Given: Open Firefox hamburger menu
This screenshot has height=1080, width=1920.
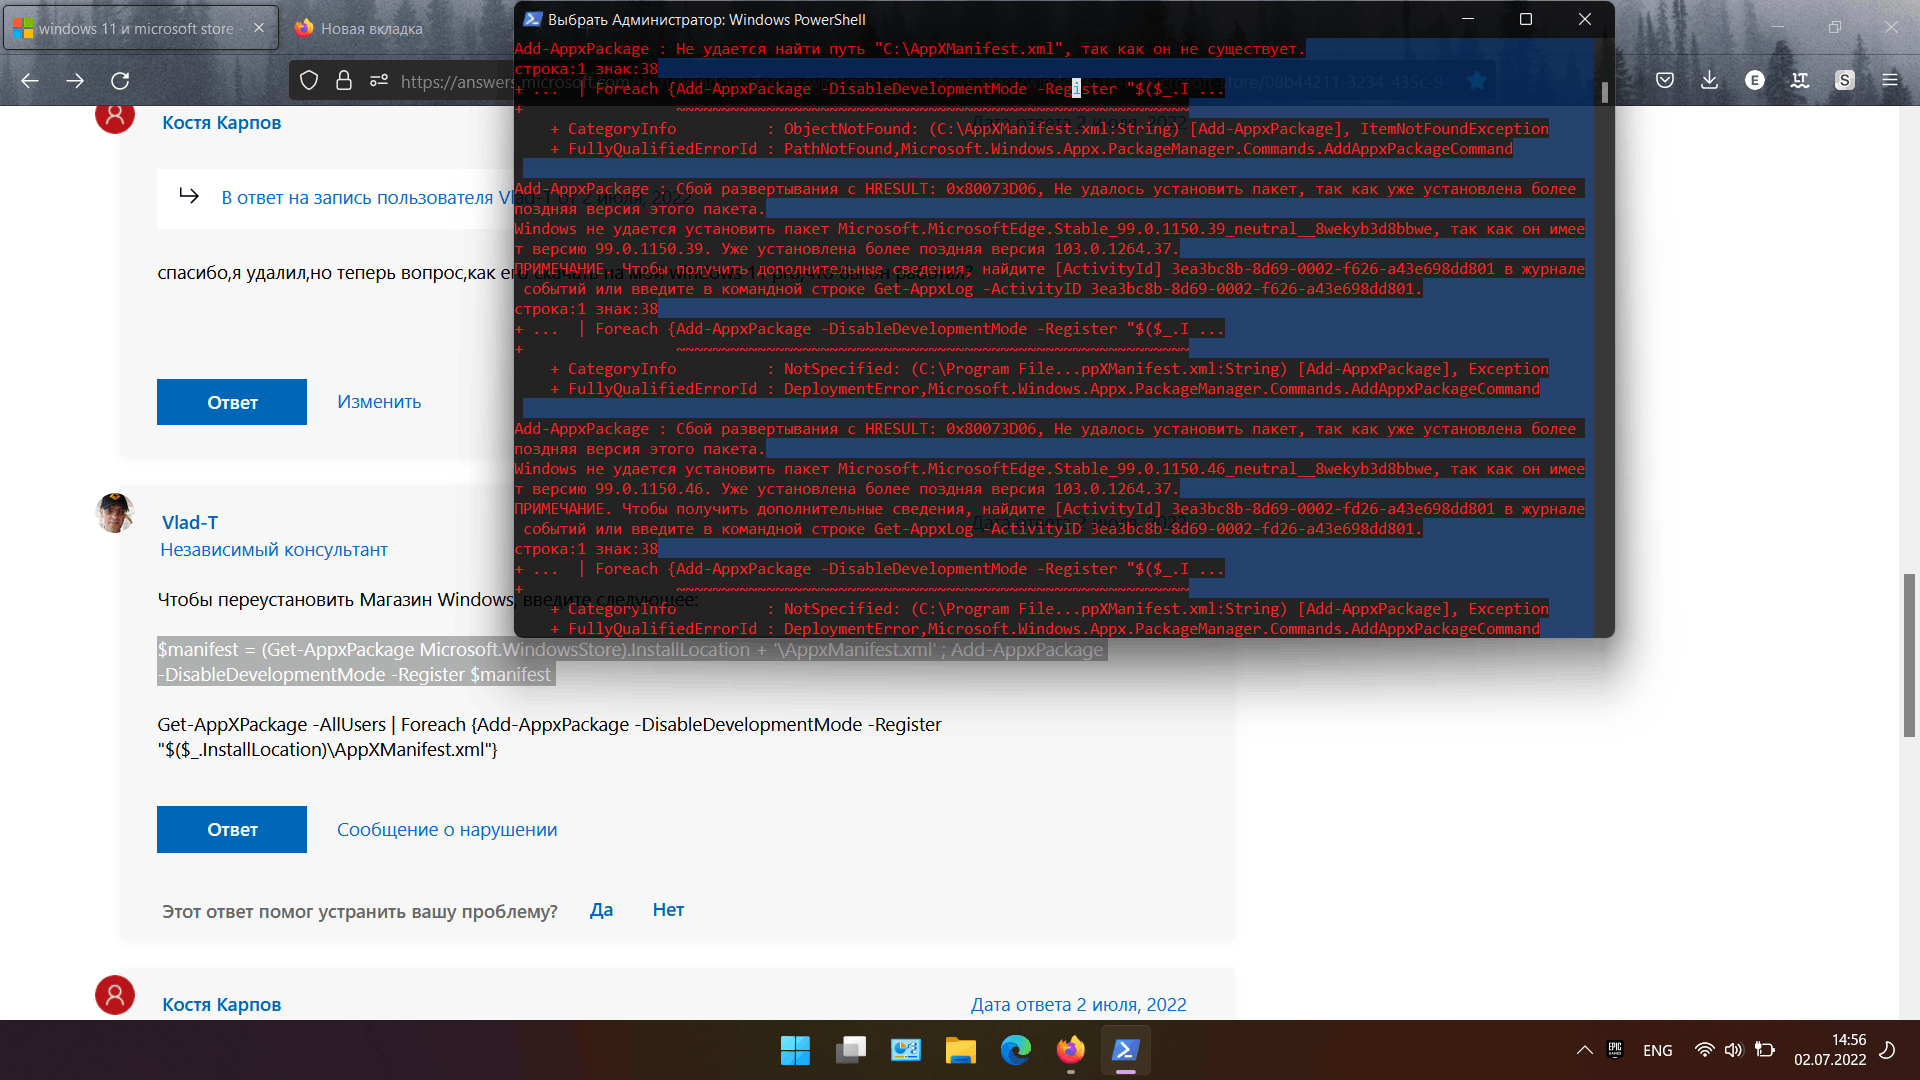Looking at the screenshot, I should tap(1890, 81).
